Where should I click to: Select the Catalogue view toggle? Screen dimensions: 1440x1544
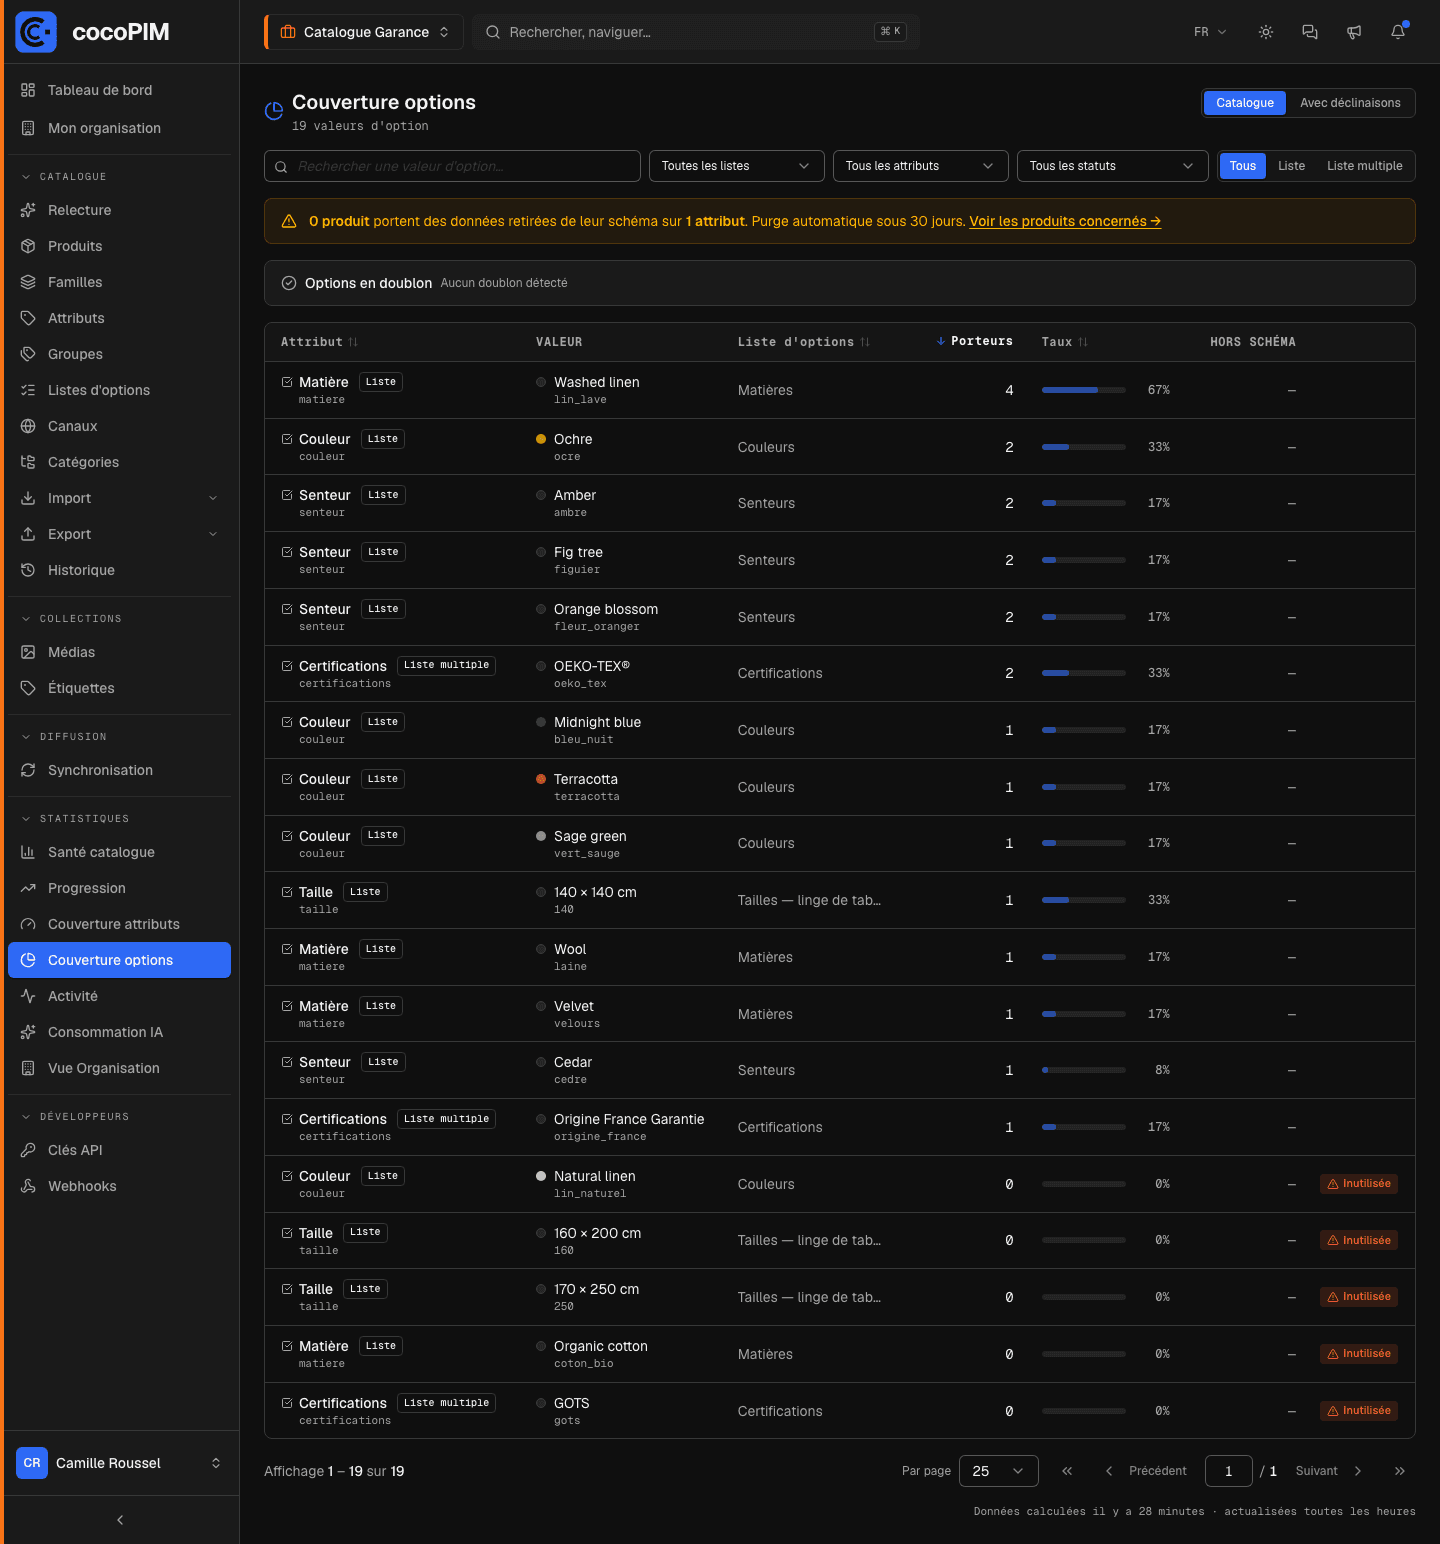(1245, 103)
